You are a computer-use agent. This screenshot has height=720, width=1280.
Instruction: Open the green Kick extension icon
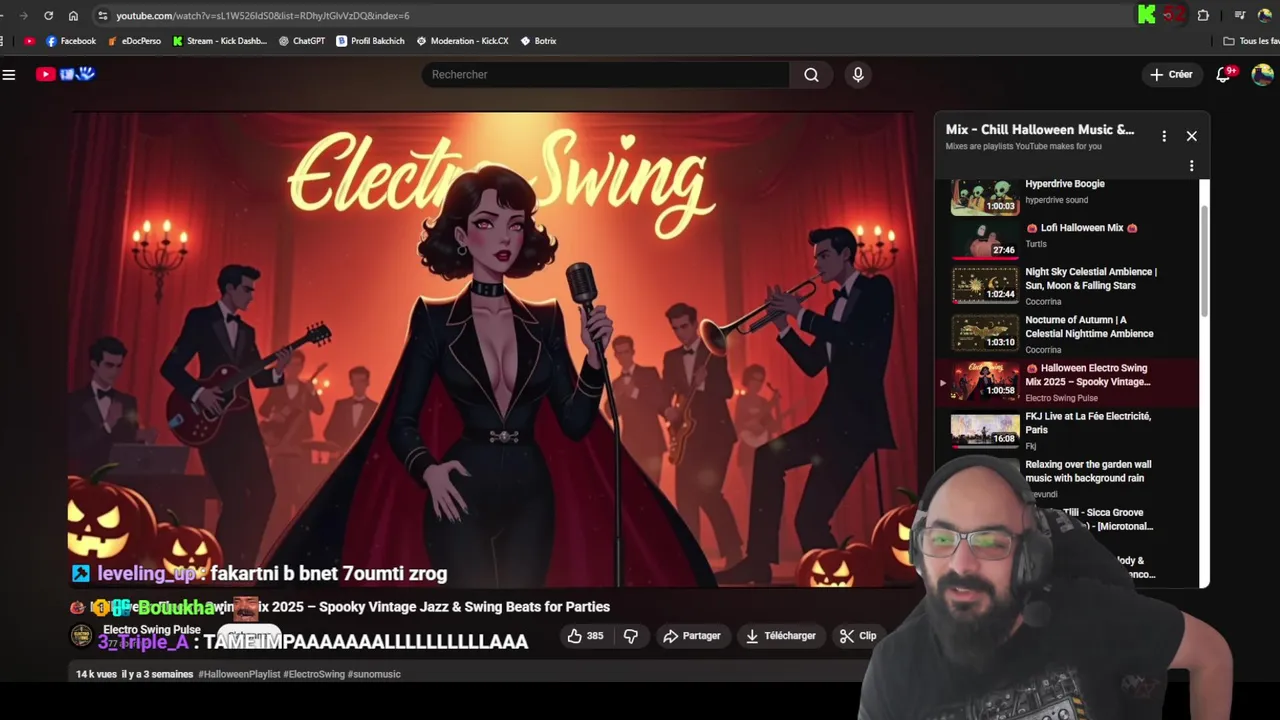[x=1147, y=15]
